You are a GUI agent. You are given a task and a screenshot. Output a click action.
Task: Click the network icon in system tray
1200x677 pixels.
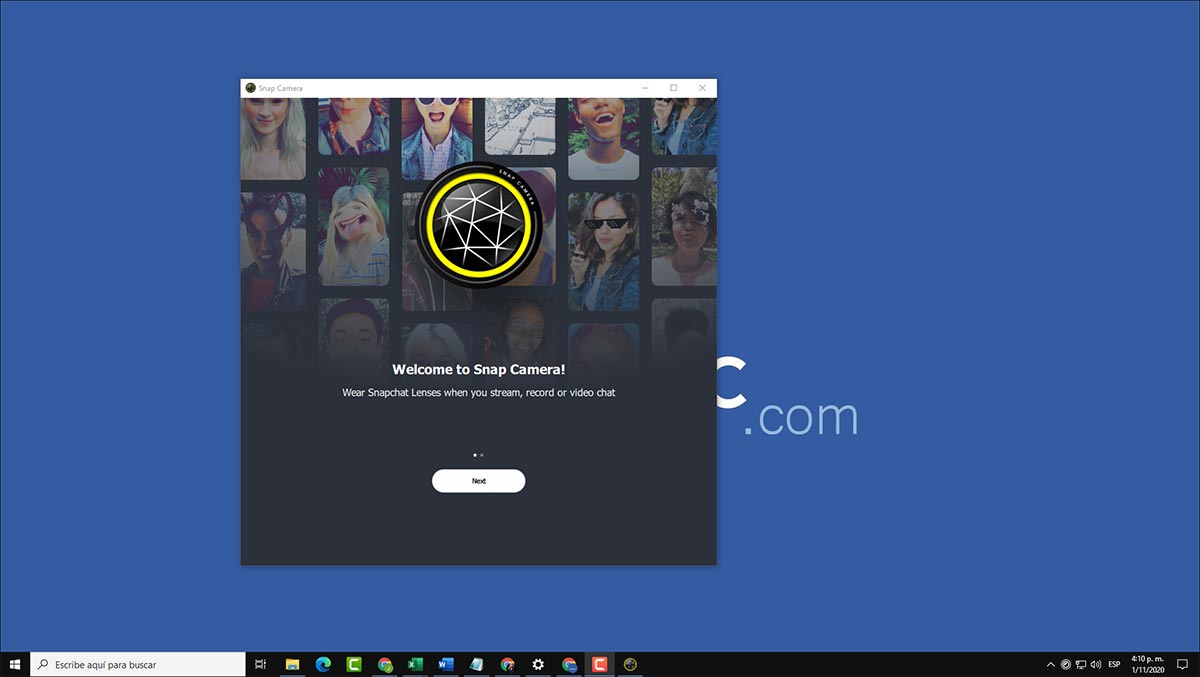(x=1081, y=664)
